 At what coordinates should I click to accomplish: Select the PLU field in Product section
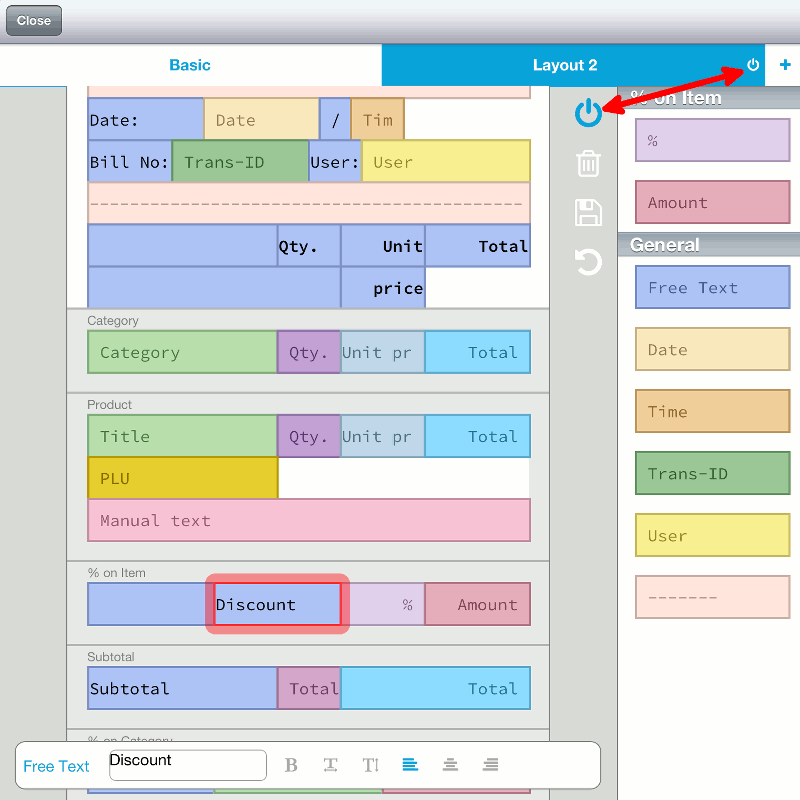[x=182, y=478]
